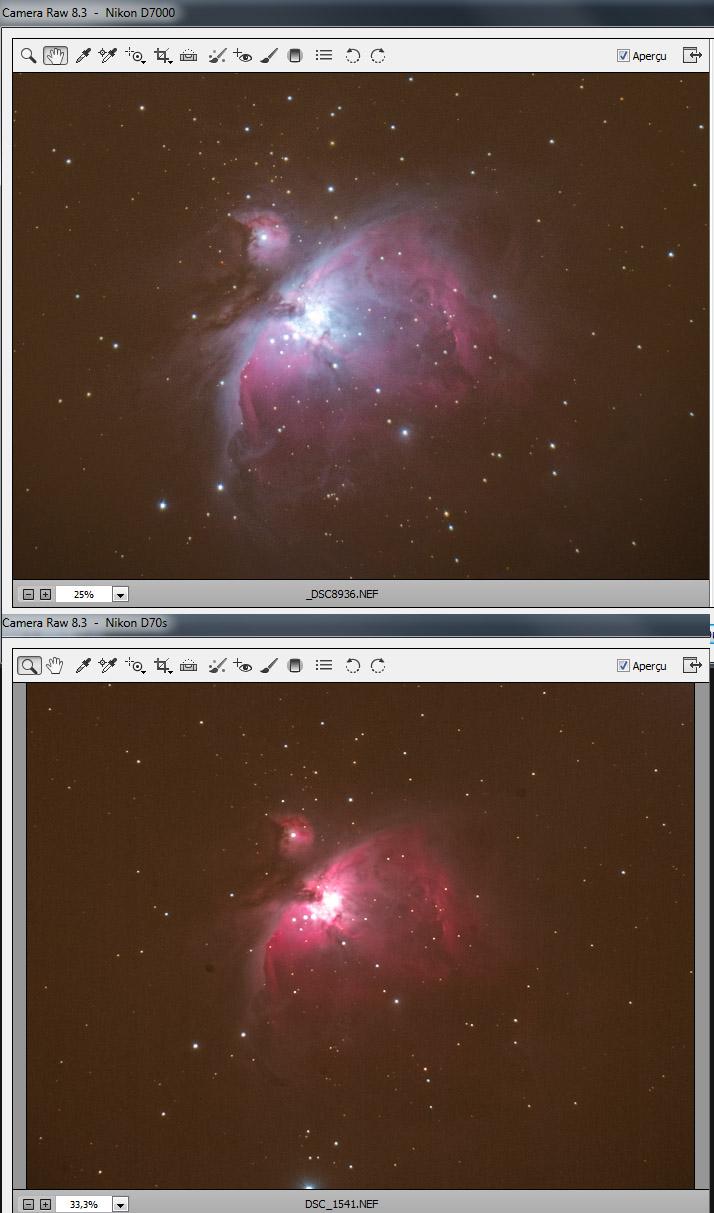Rotate image clockwise in D70s window
Screen dimensions: 714x1213
(x=378, y=665)
